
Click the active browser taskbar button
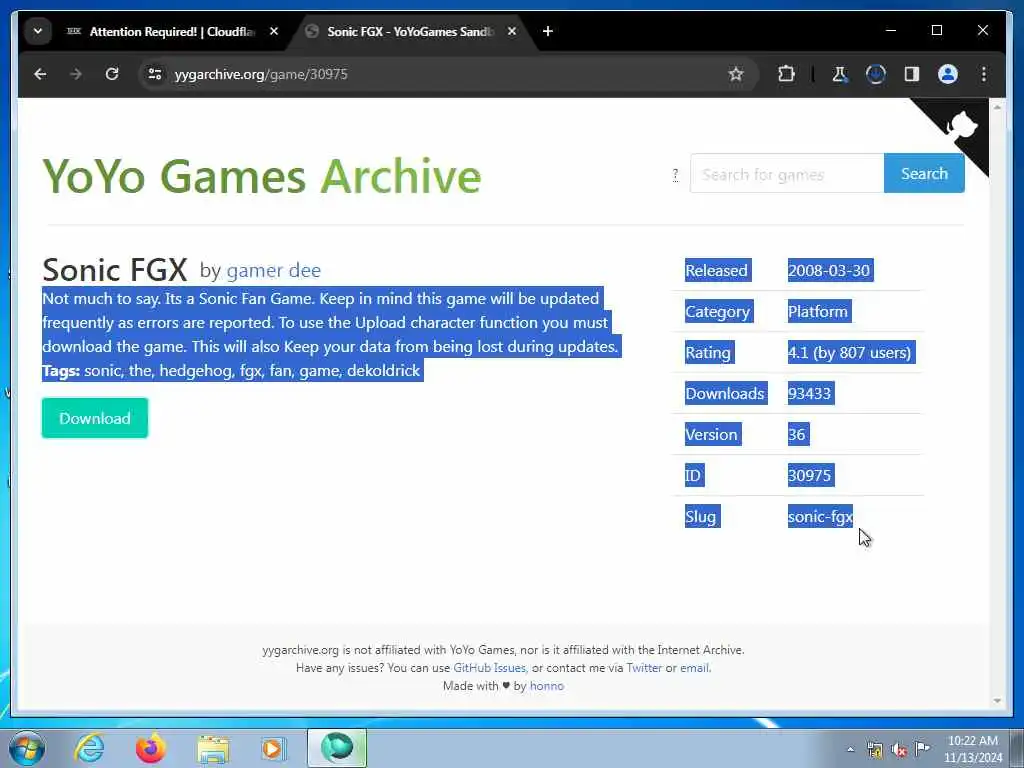pyautogui.click(x=337, y=748)
